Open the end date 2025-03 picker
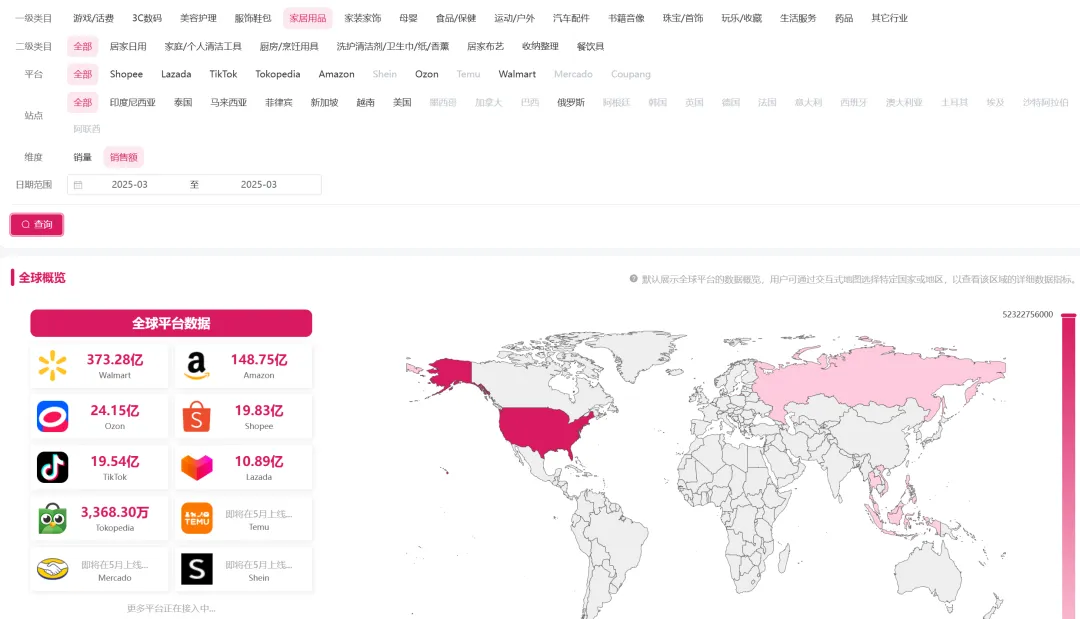The width and height of the screenshot is (1080, 619). click(258, 185)
